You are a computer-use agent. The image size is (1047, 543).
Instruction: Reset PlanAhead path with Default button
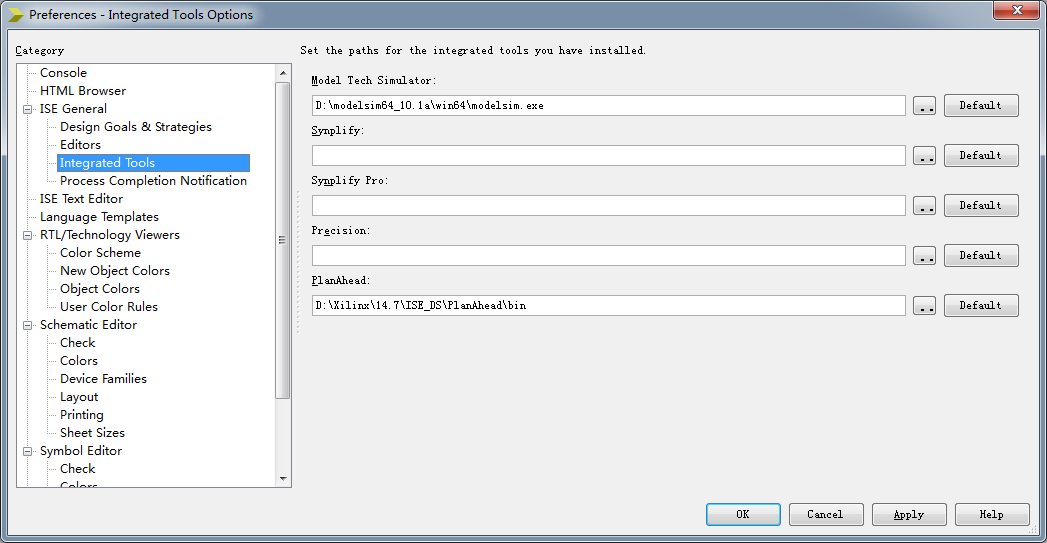[981, 306]
